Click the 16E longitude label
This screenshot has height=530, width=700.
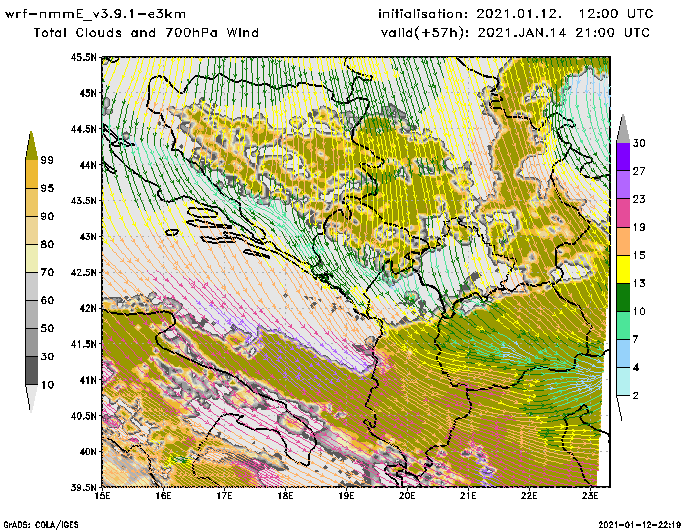point(163,496)
